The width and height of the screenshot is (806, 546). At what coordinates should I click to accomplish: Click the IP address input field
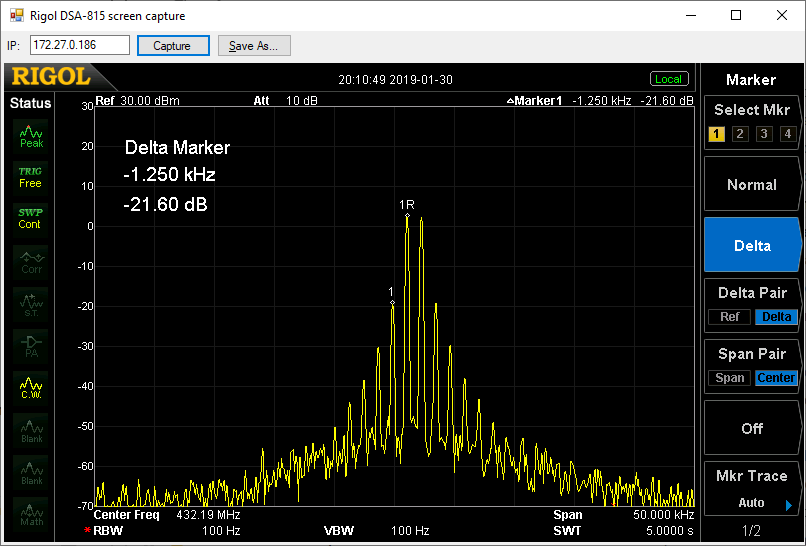[x=80, y=45]
